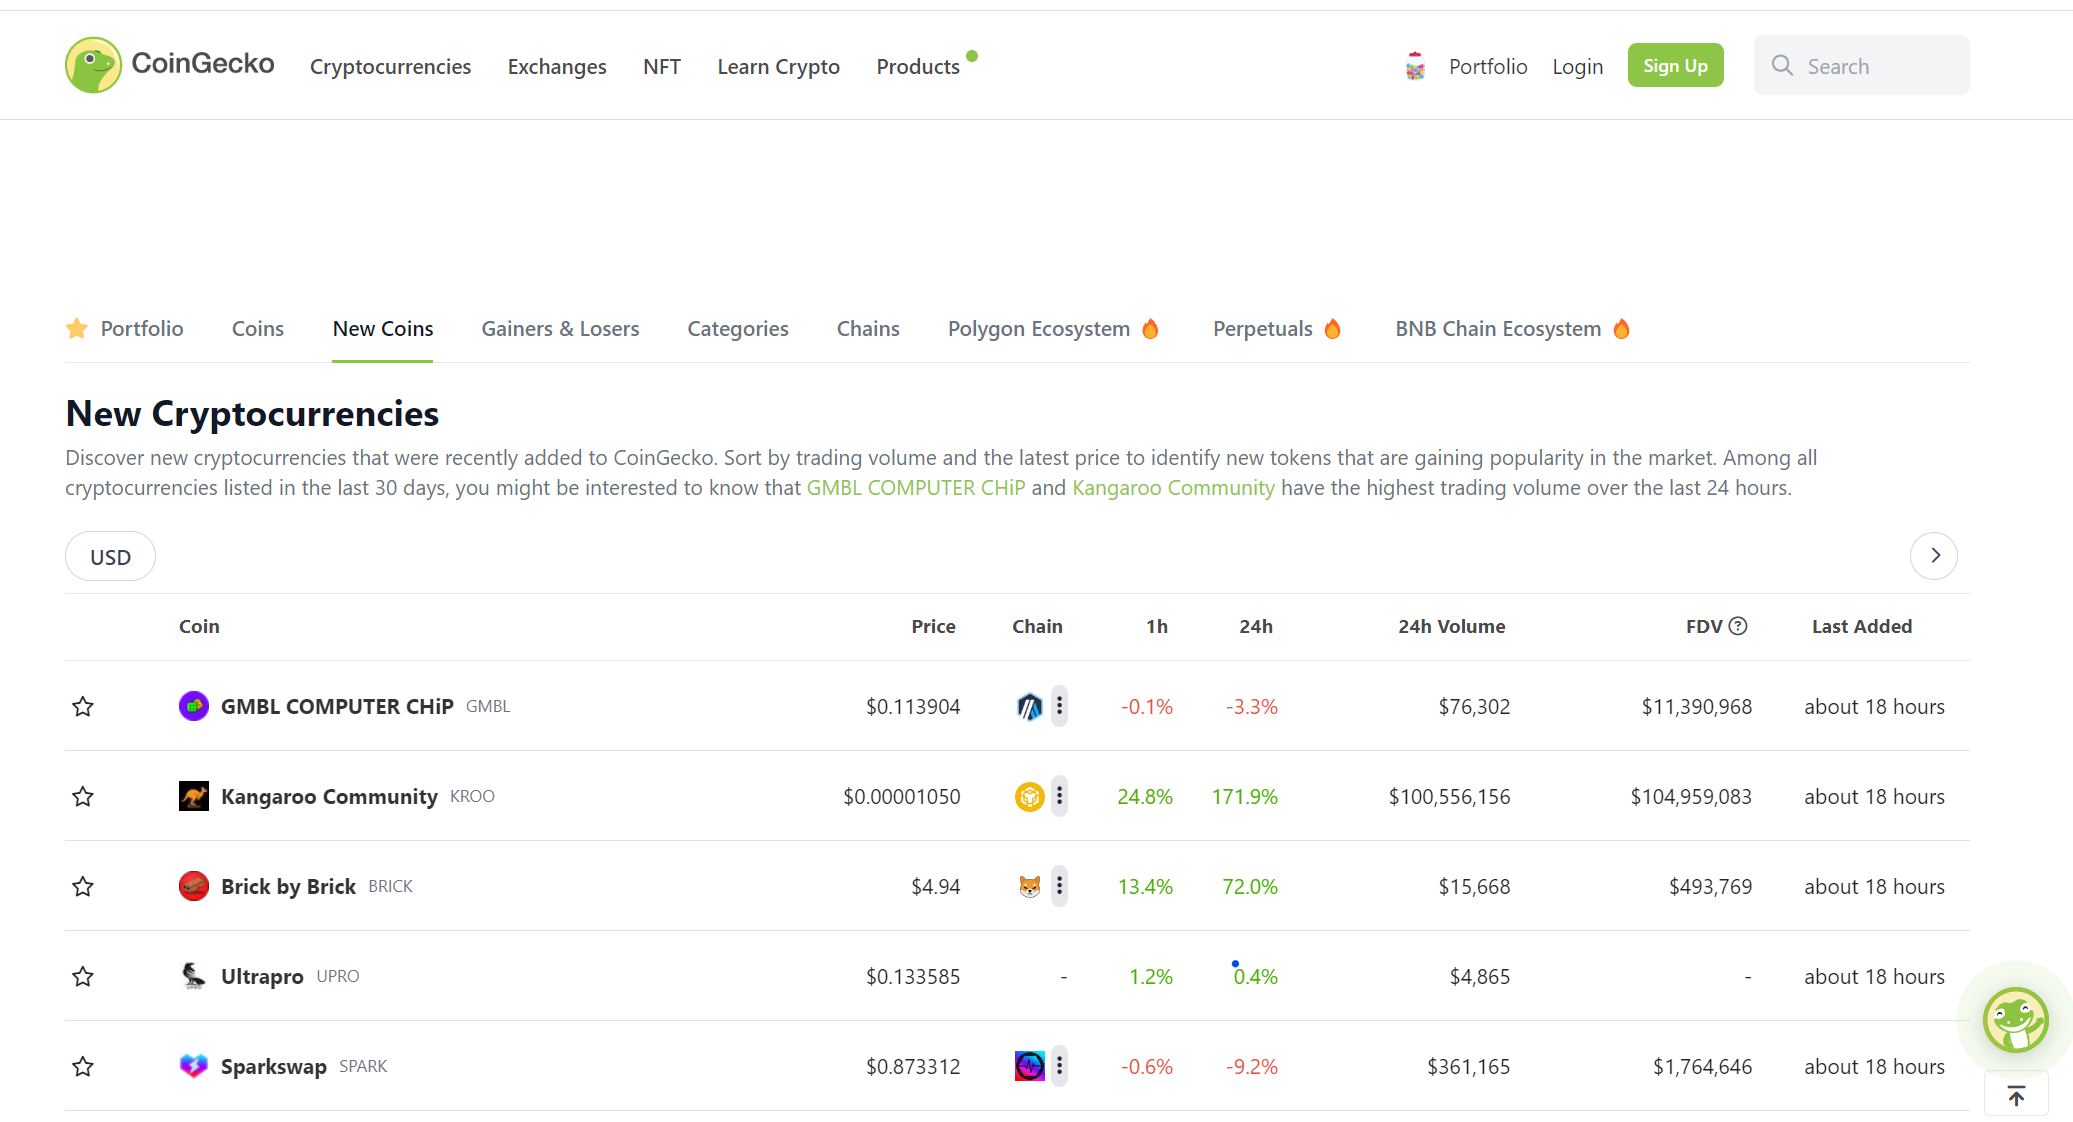Open the Chains tab

(868, 328)
